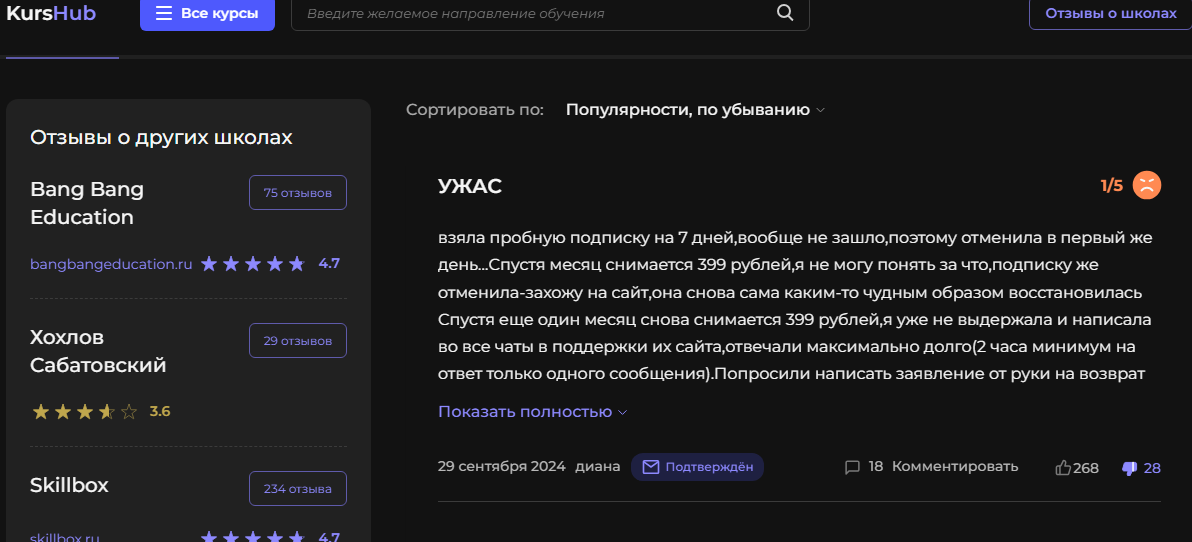Click the 4.7 rating of Bang Bang Education

[329, 264]
